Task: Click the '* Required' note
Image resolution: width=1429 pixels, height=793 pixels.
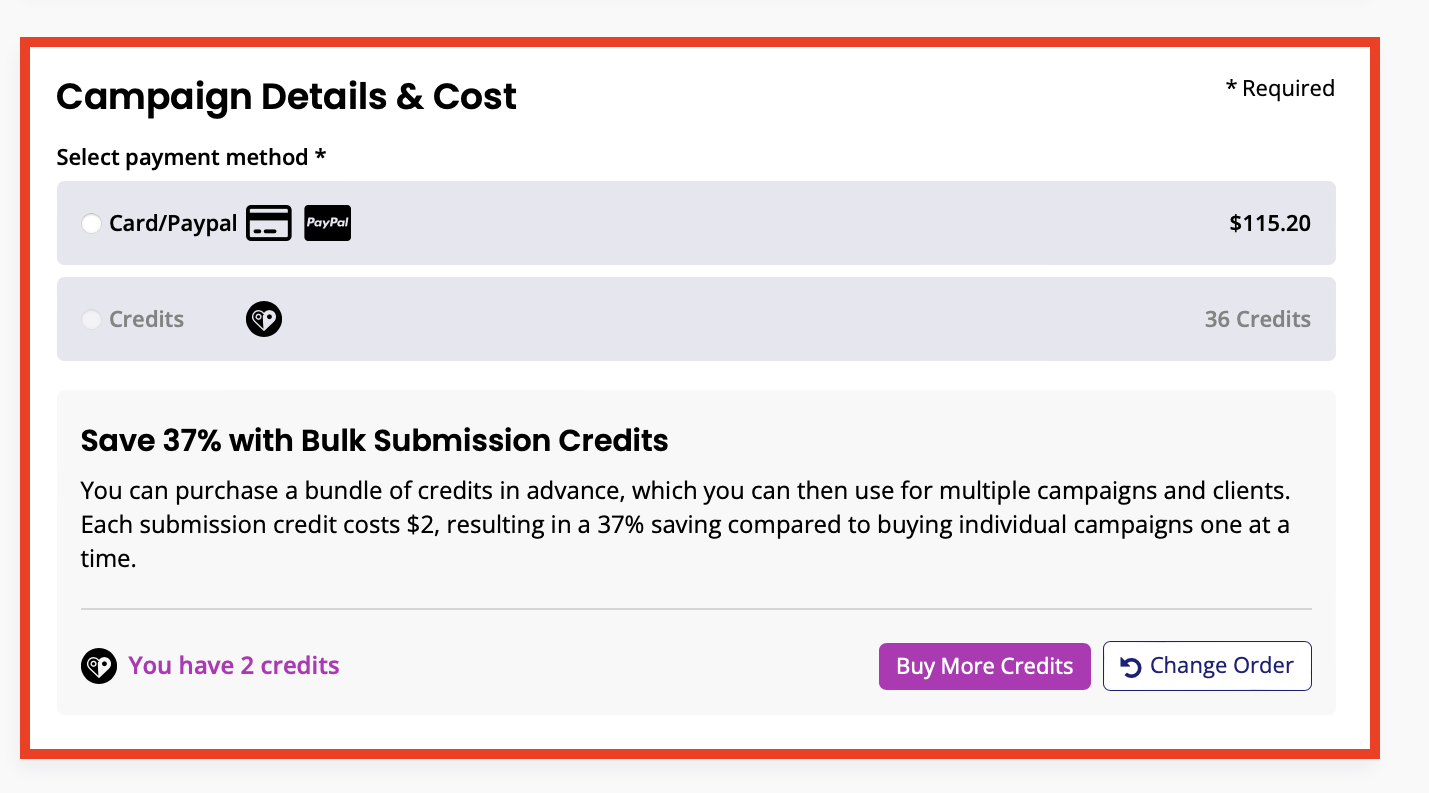Action: [1280, 88]
